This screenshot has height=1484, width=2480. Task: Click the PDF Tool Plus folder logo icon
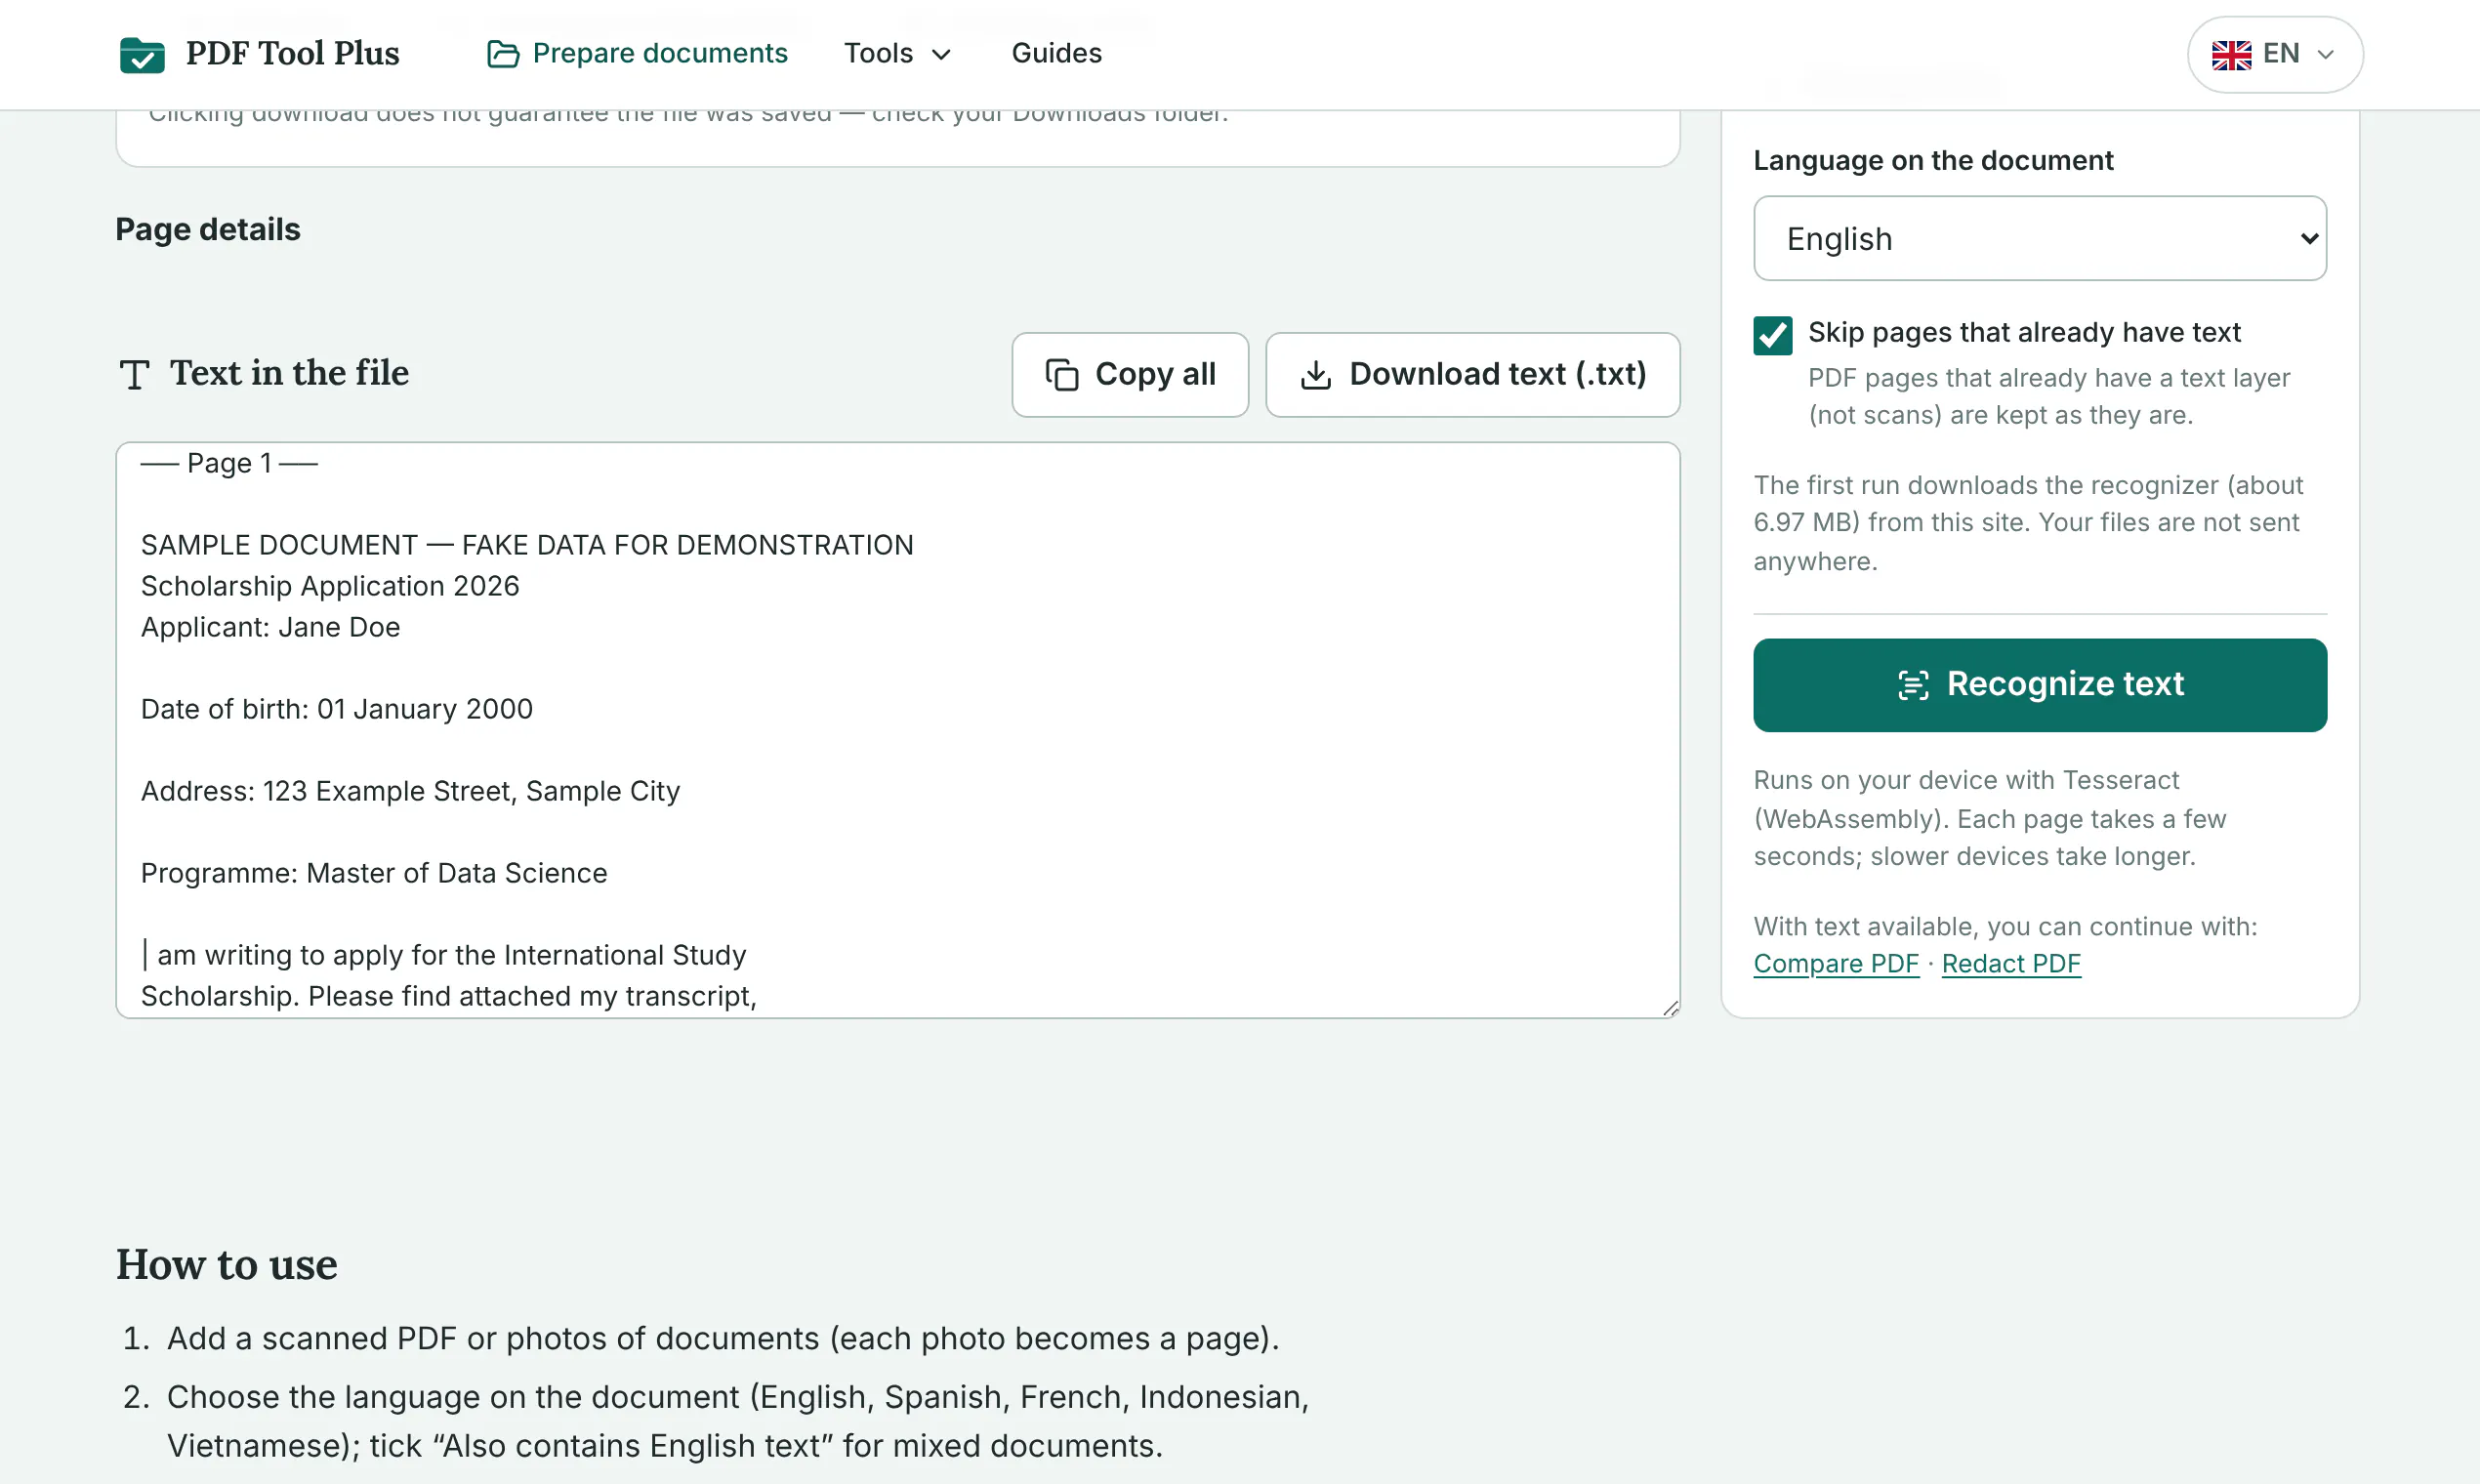click(x=142, y=54)
